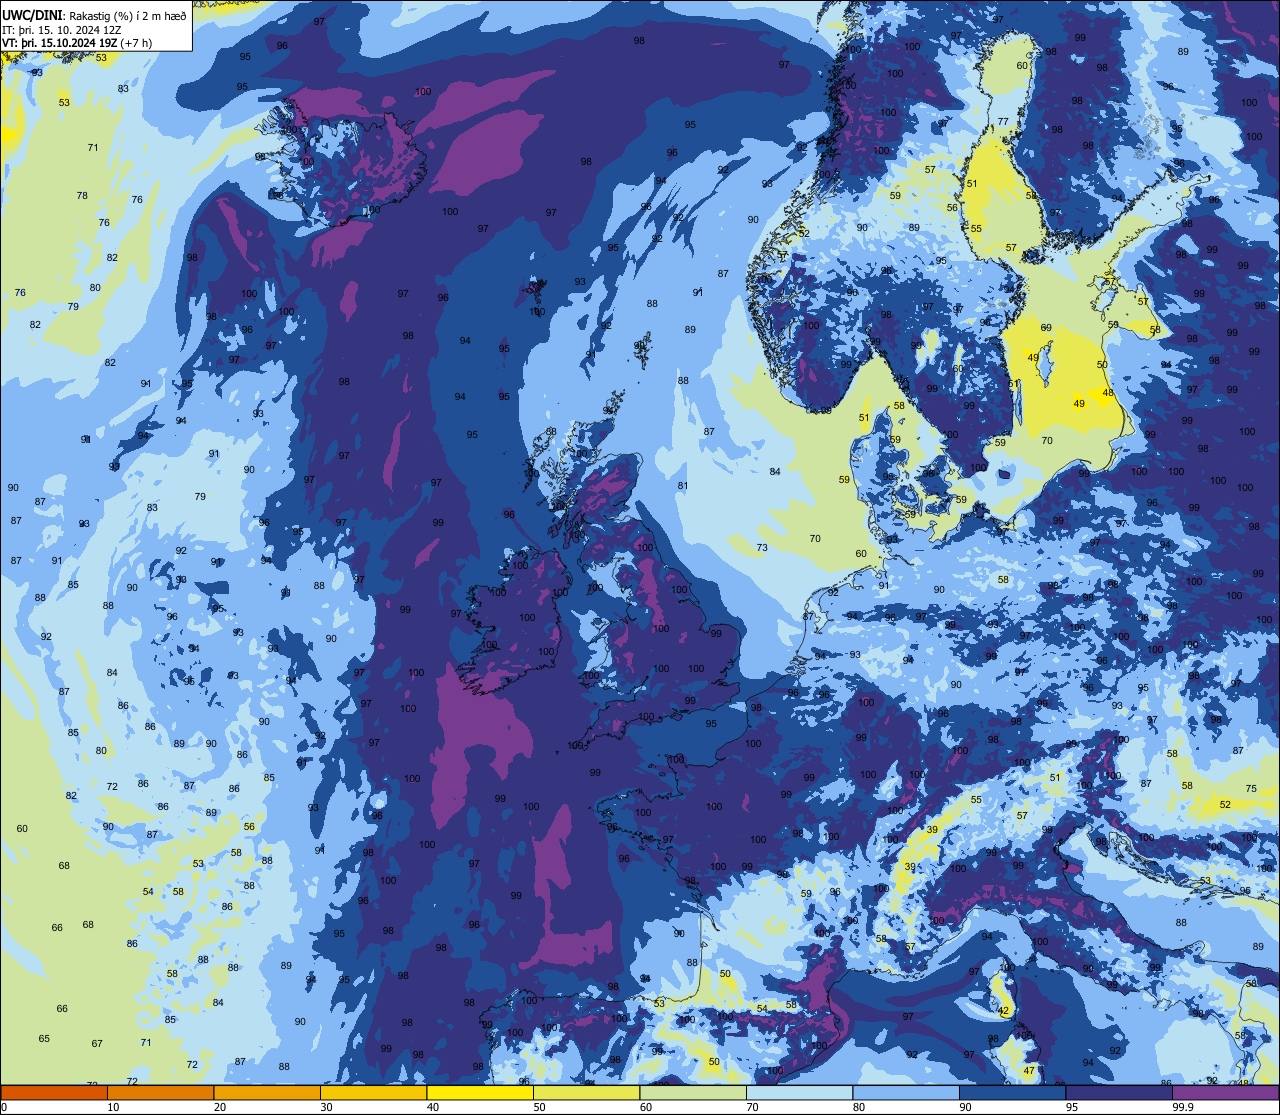Click the 60–70% pale green legend swatch
1280x1115 pixels.
(x=693, y=1092)
